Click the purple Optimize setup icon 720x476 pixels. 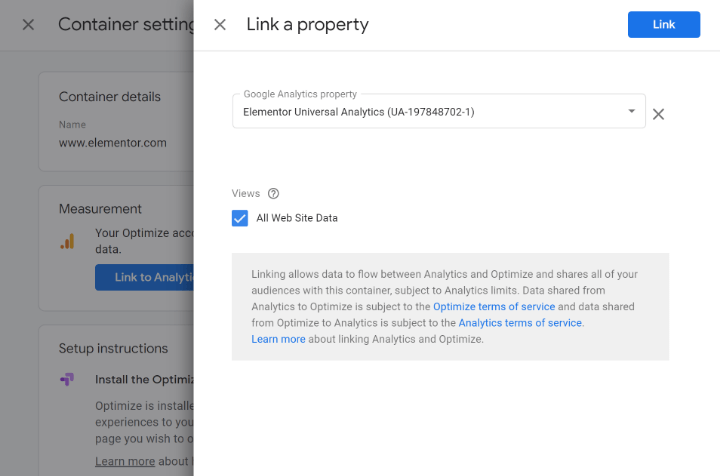(x=67, y=380)
